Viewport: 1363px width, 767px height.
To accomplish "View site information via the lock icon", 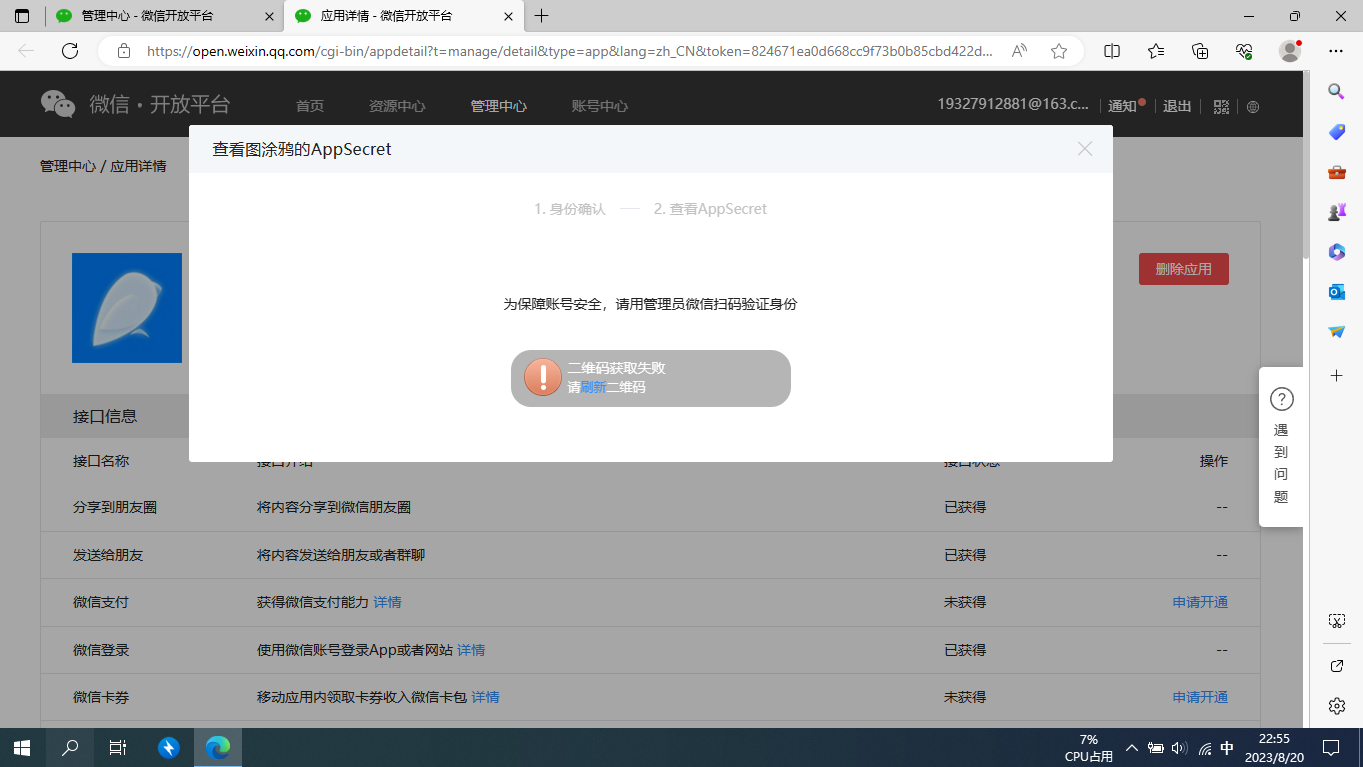I will point(124,51).
